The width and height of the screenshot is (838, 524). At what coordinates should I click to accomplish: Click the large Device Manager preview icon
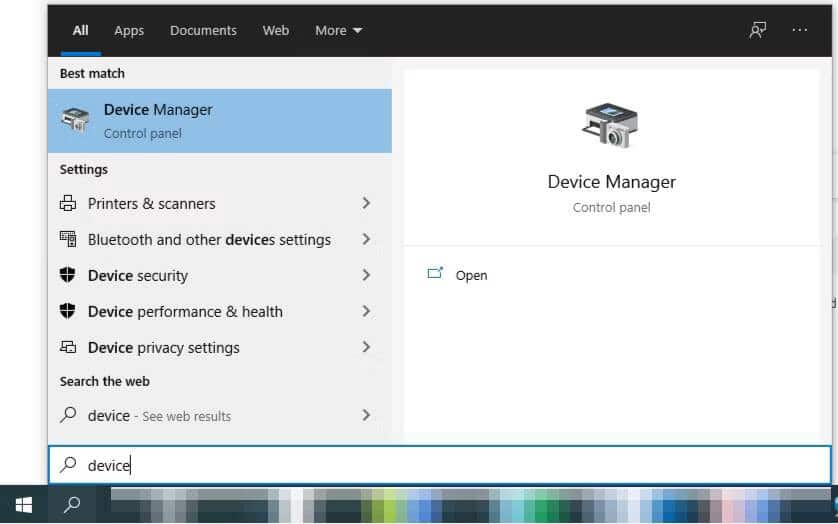610,125
